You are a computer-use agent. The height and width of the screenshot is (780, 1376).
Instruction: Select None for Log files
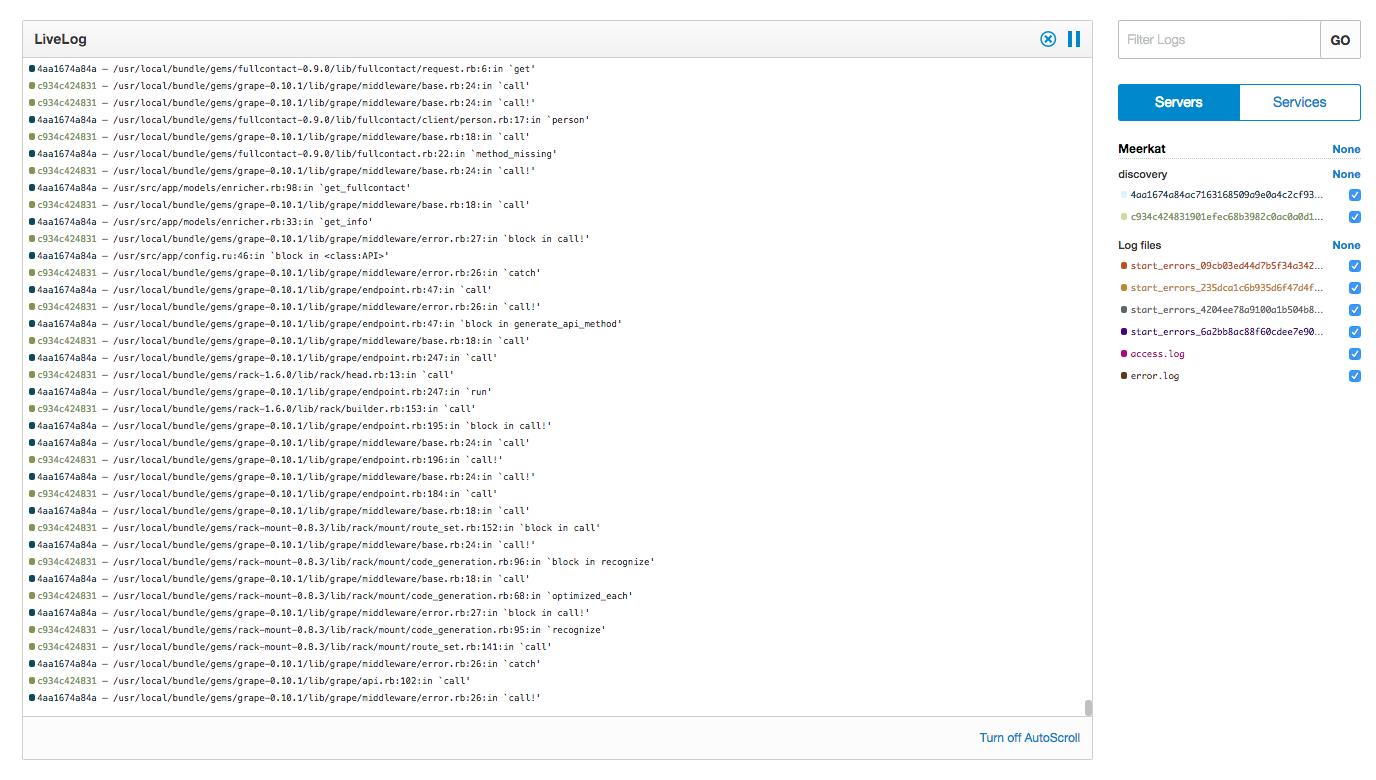(x=1346, y=245)
